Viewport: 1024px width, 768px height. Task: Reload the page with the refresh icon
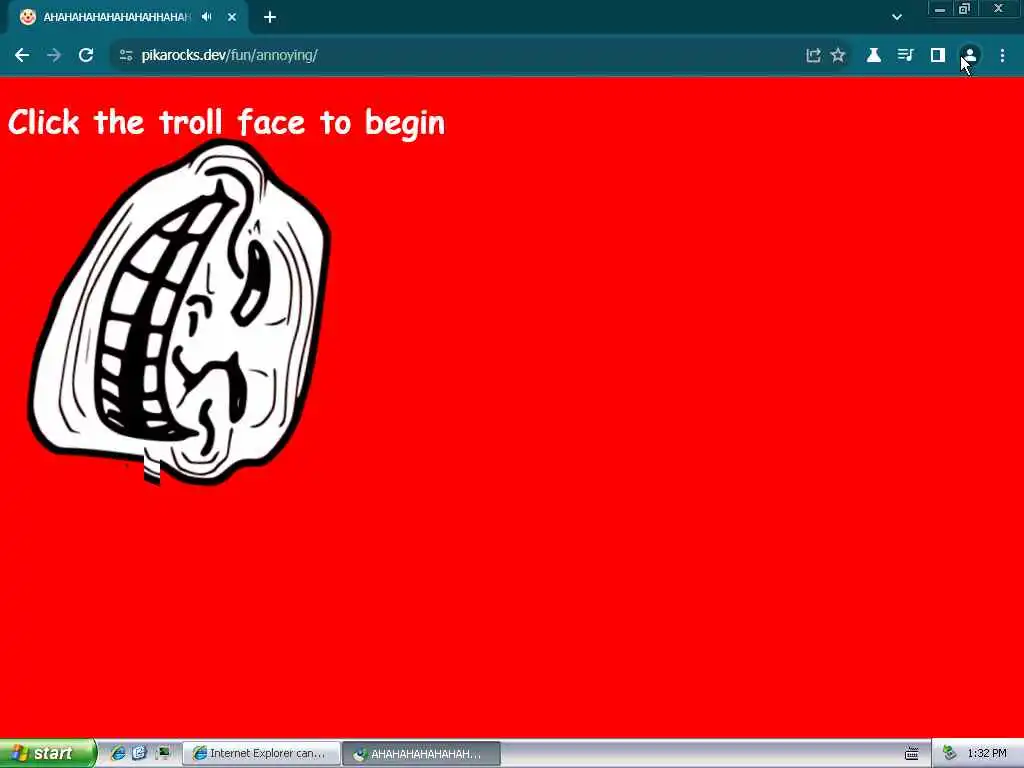tap(86, 55)
